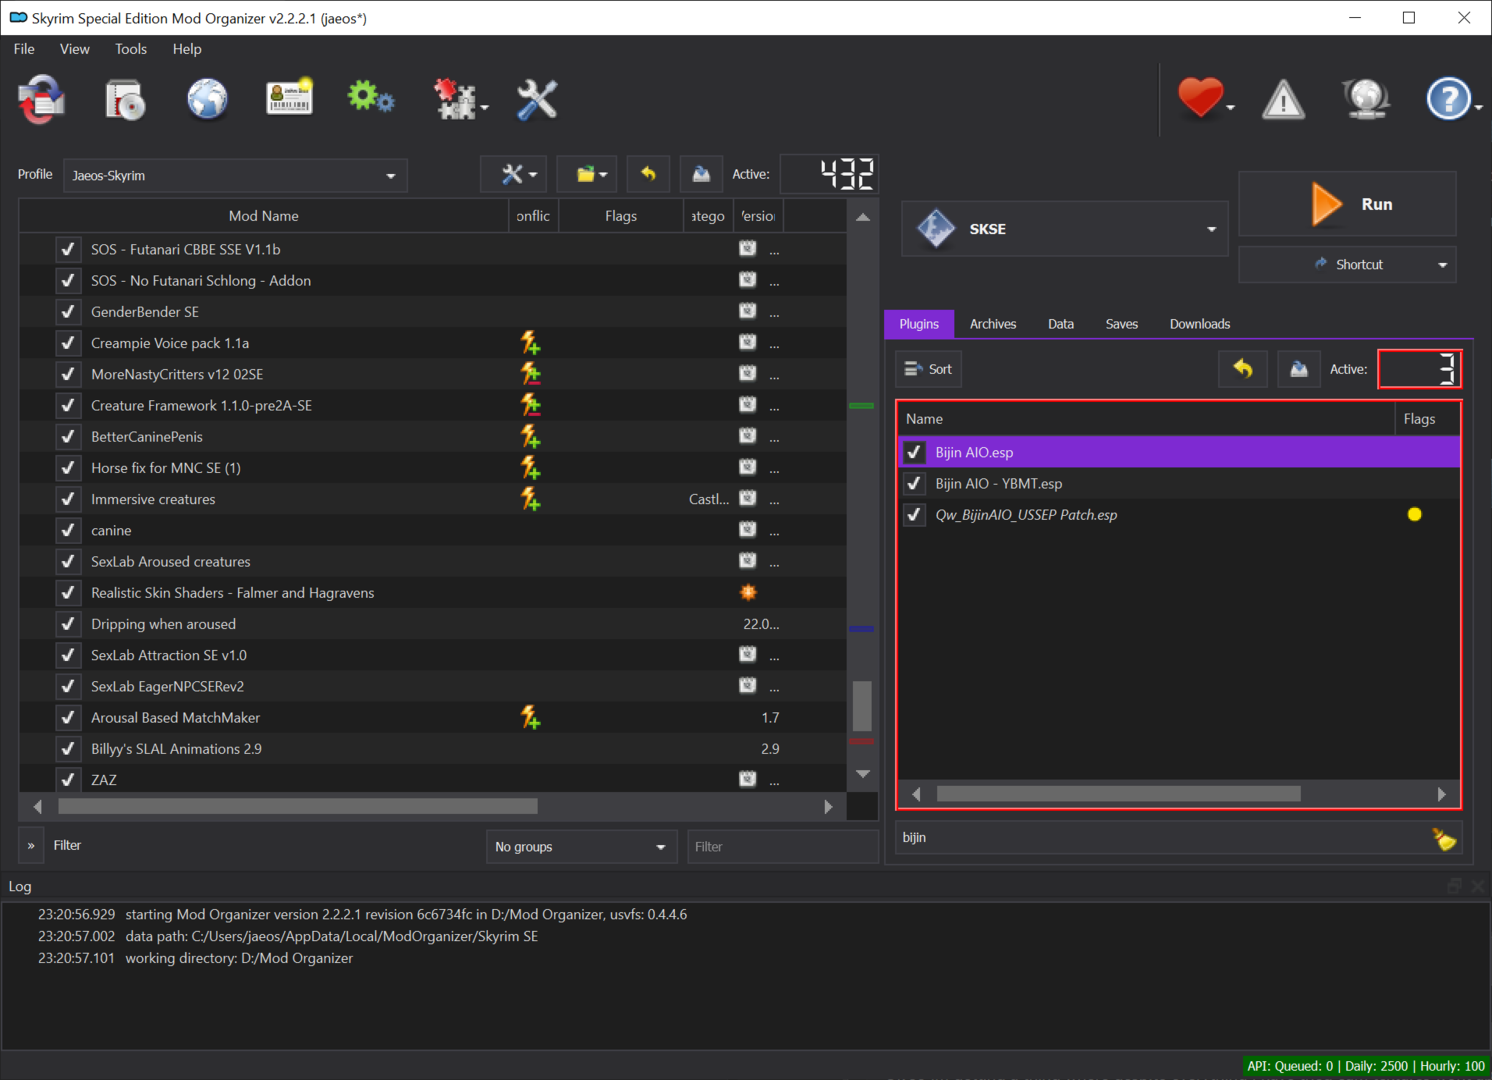Viewport: 1492px width, 1080px height.
Task: Toggle the ZAZ mod checkbox
Action: pos(68,779)
